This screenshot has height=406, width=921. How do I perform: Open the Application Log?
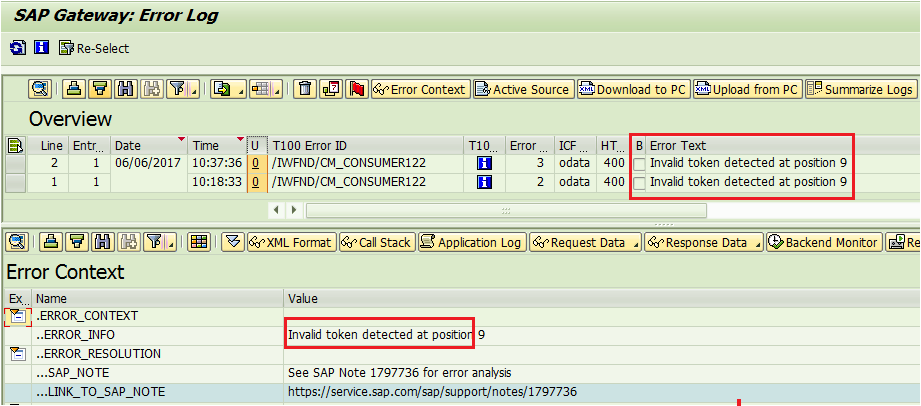coord(471,242)
